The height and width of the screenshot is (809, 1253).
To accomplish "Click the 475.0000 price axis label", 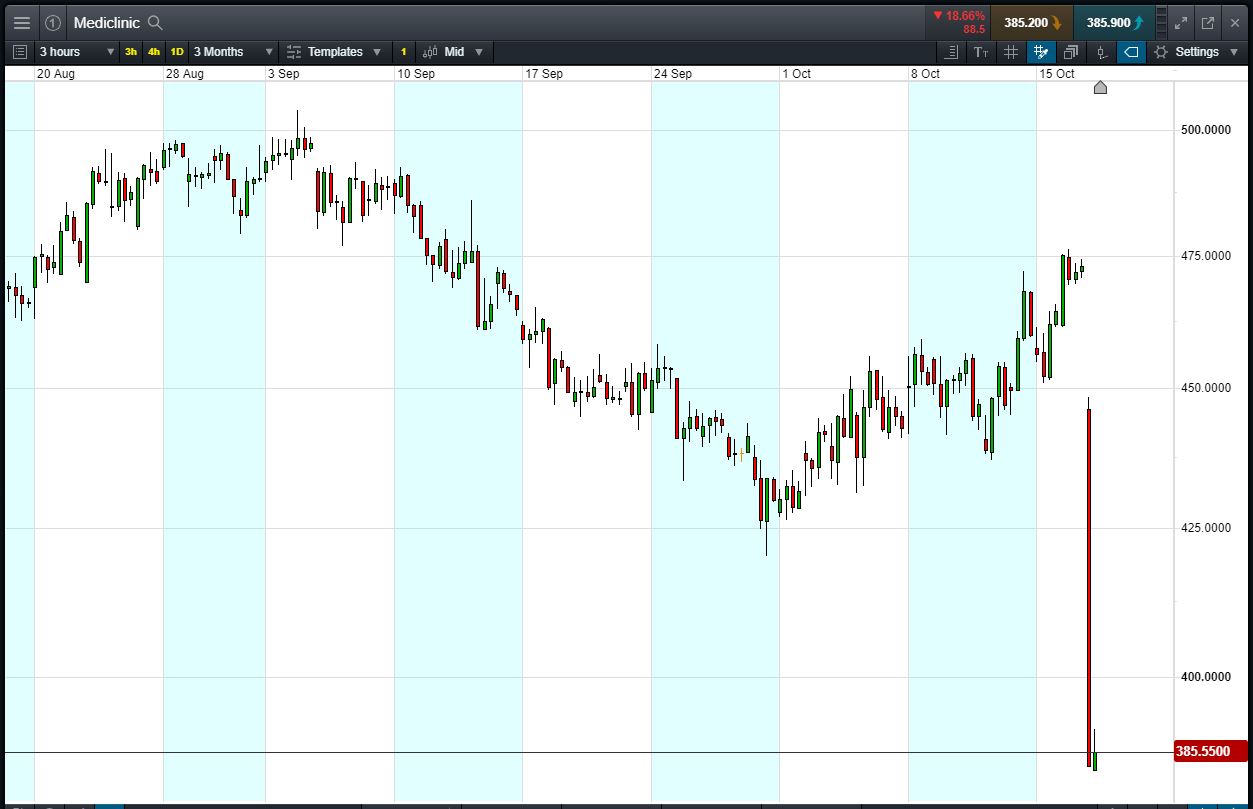I will [1206, 256].
